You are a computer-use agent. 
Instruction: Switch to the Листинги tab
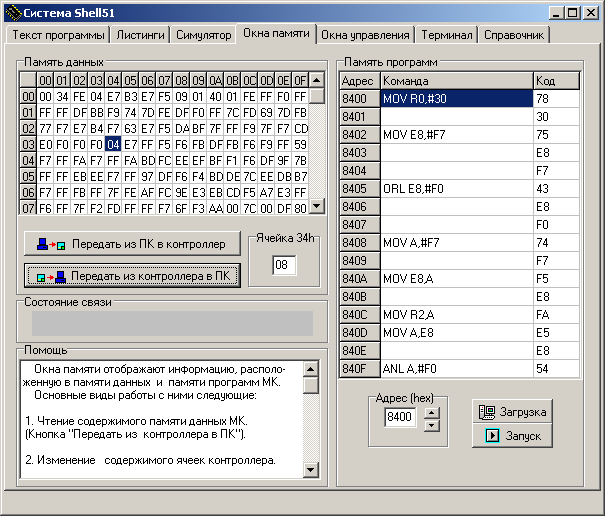[140, 35]
